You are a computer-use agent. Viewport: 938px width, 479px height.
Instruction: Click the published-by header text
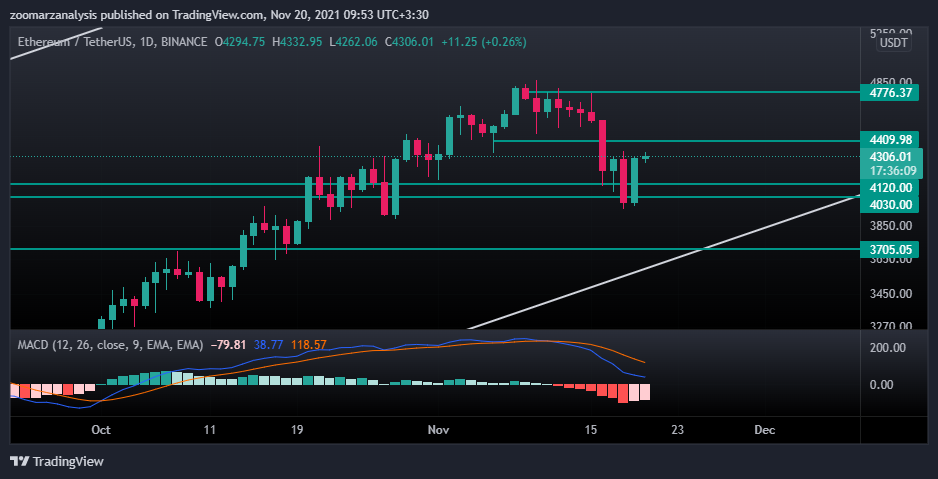pyautogui.click(x=219, y=14)
